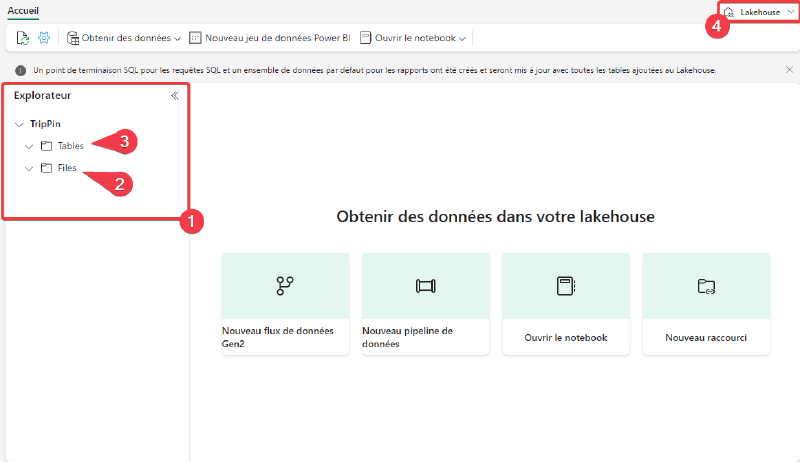Click the notebook icon in toolbar

pyautogui.click(x=365, y=38)
